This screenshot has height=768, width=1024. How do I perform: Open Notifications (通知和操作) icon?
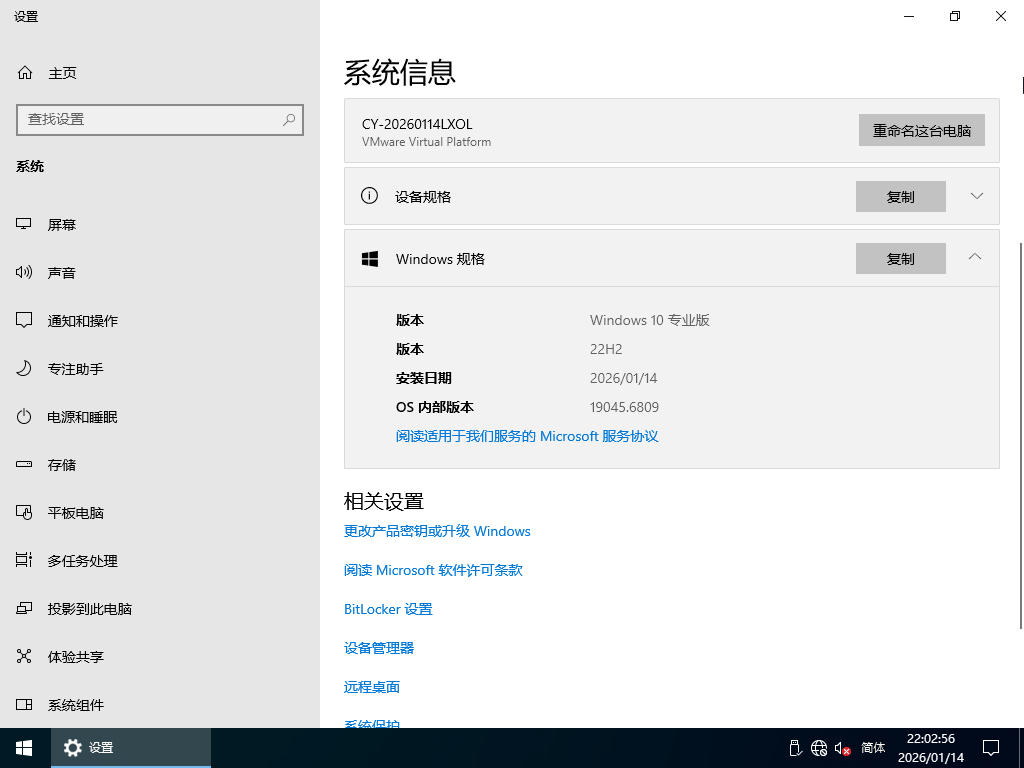[x=25, y=321]
